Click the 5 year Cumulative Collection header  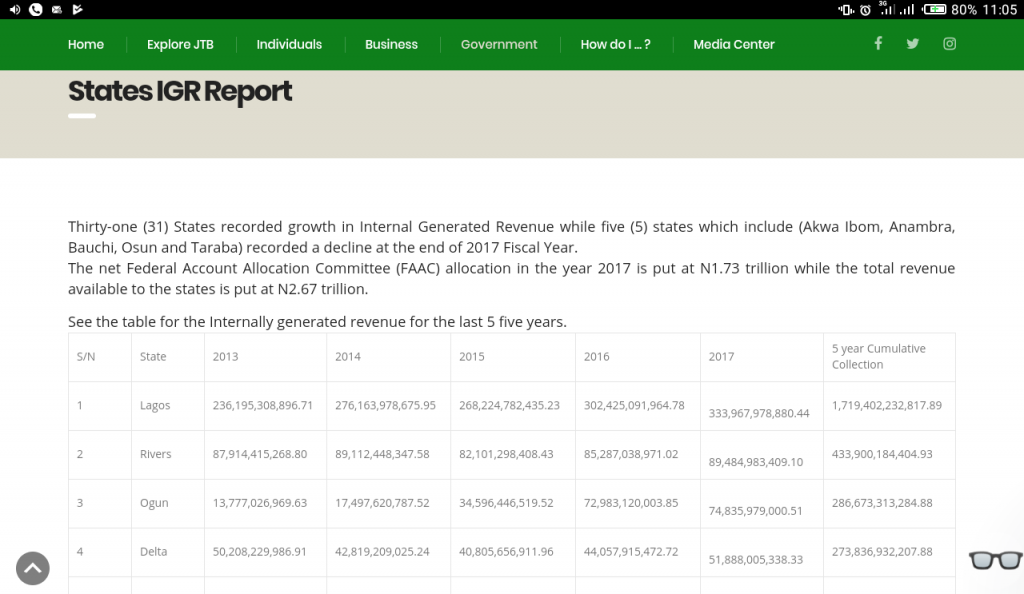(879, 356)
